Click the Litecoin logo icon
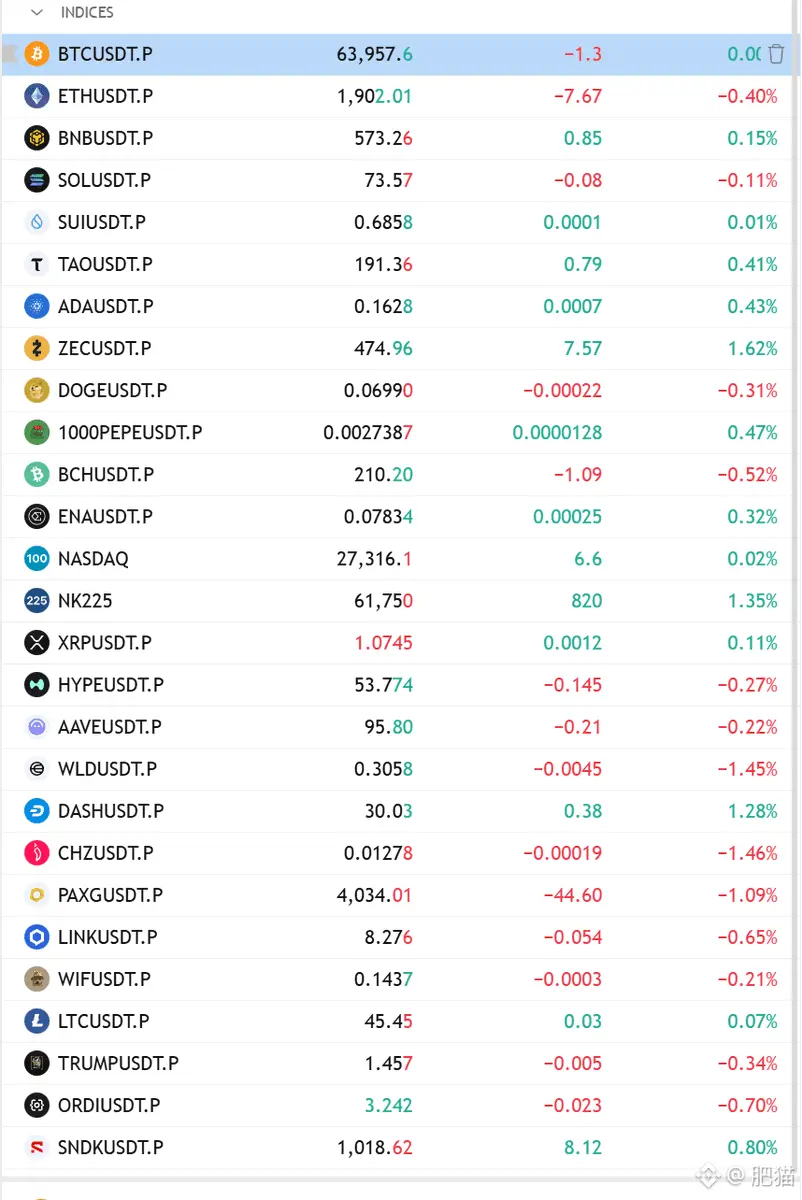The width and height of the screenshot is (802, 1200). tap(37, 1021)
